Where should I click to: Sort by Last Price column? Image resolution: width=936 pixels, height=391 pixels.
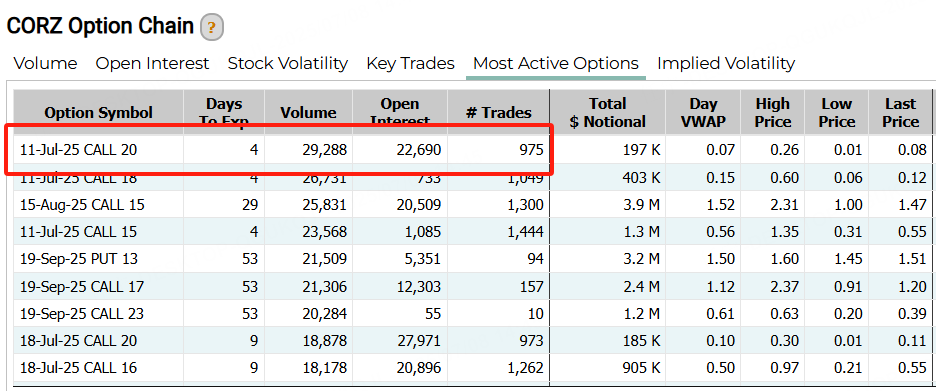click(900, 112)
